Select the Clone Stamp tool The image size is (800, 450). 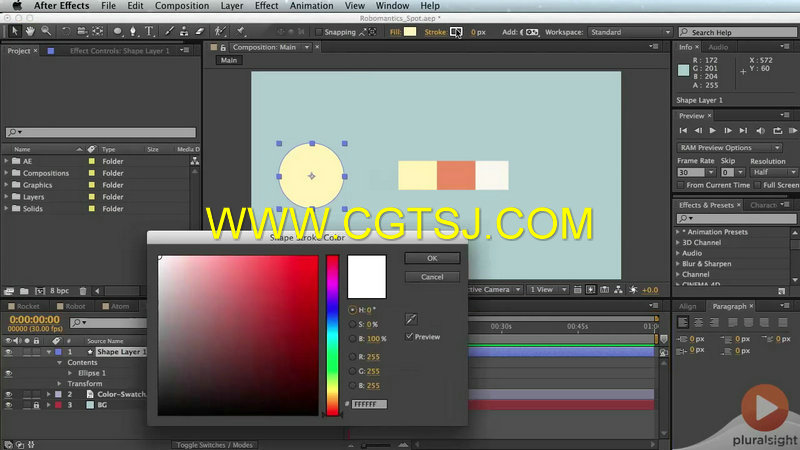[x=184, y=31]
